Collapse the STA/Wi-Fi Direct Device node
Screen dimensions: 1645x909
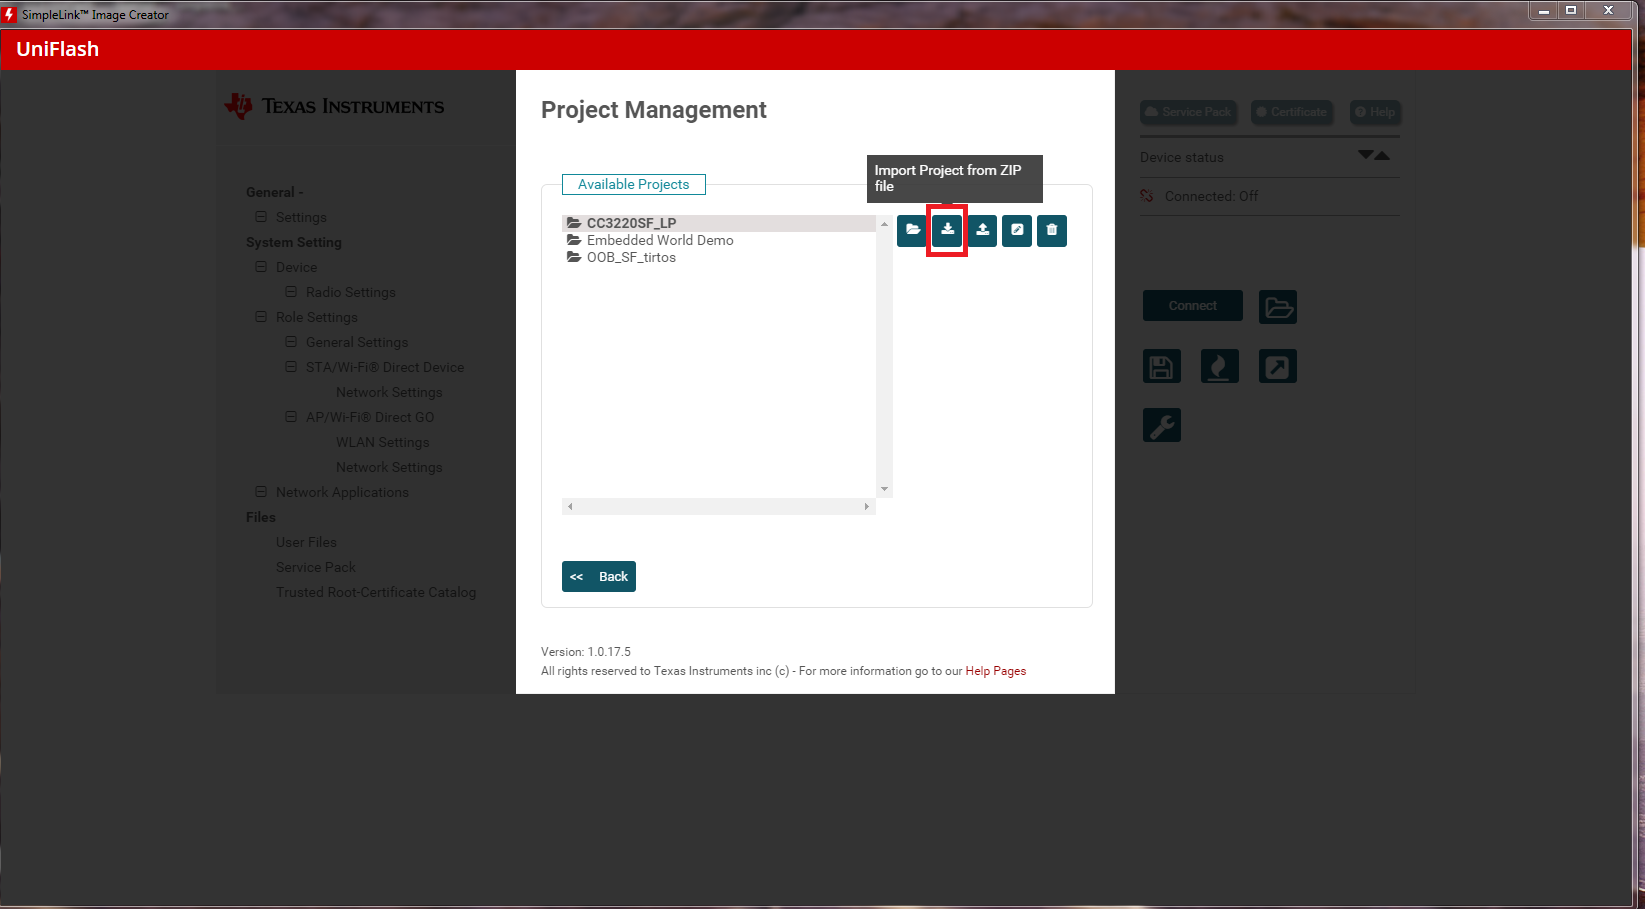[291, 367]
